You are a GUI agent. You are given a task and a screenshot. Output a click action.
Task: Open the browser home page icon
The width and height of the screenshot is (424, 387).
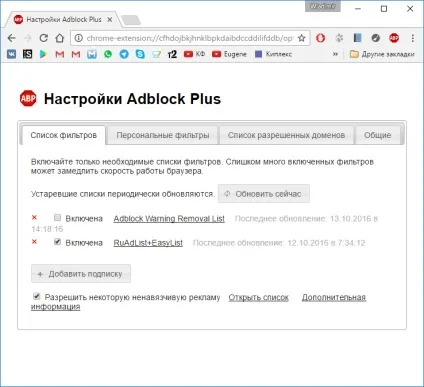59,38
